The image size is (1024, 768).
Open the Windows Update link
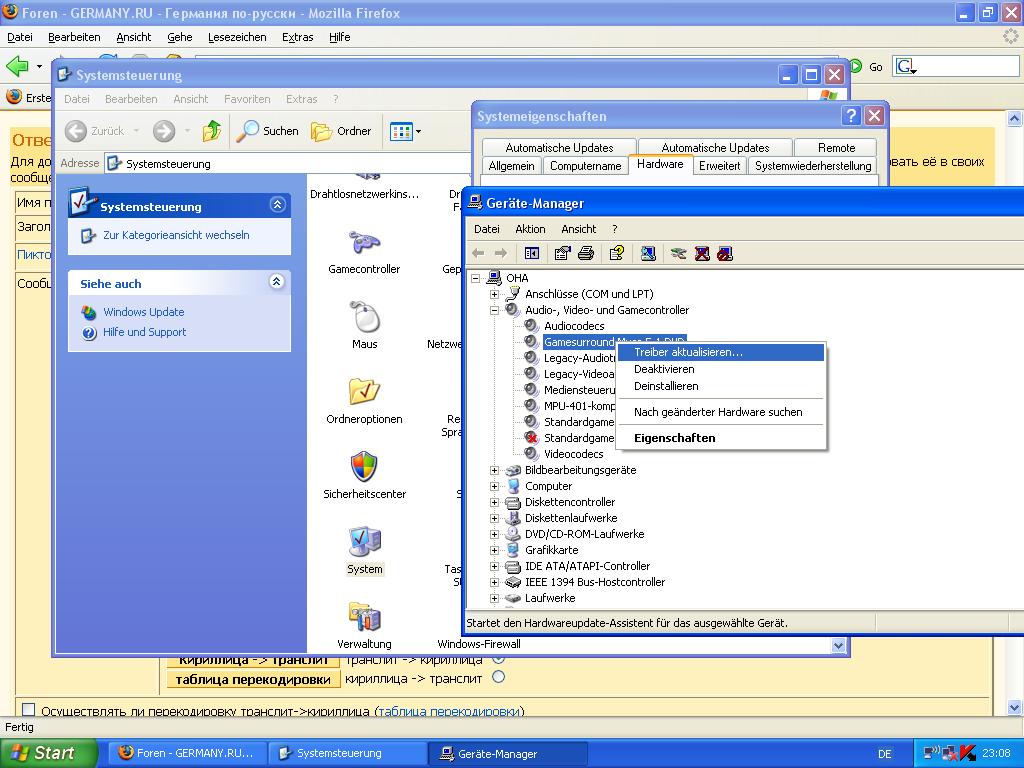[x=144, y=312]
